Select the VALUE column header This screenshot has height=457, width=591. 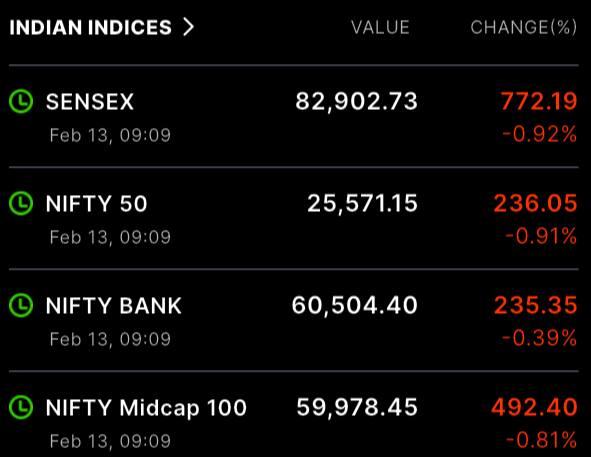380,28
